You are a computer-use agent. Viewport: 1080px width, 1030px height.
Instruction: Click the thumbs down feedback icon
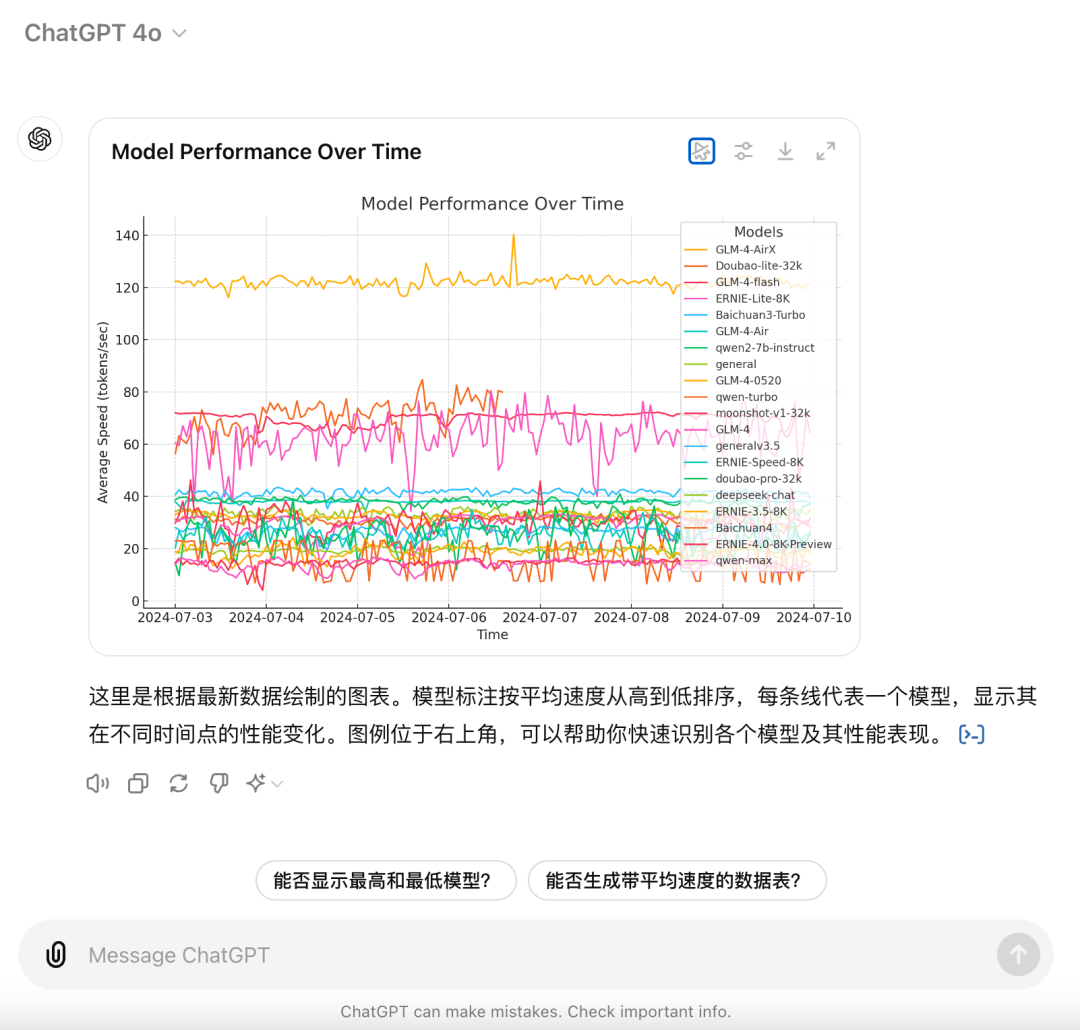coord(219,784)
